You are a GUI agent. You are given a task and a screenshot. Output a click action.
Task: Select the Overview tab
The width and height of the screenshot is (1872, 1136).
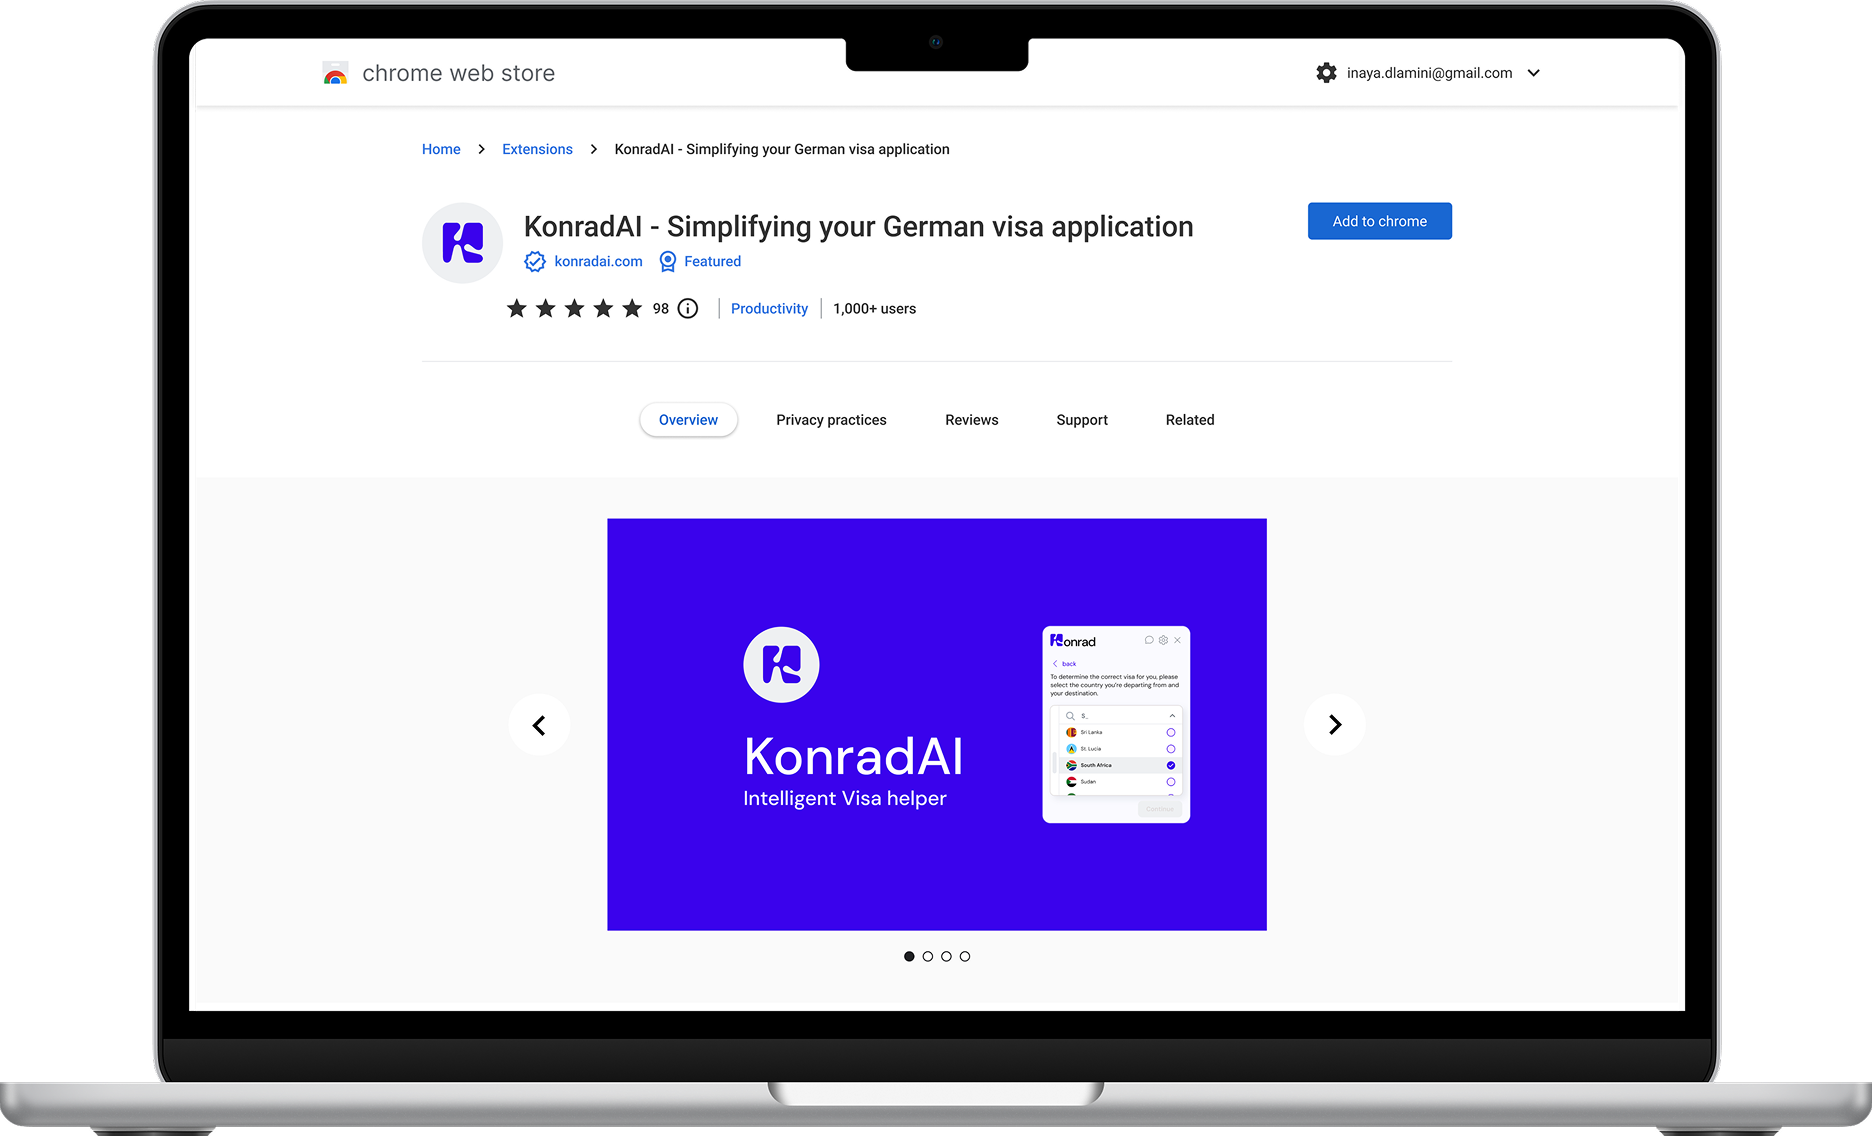tap(688, 420)
